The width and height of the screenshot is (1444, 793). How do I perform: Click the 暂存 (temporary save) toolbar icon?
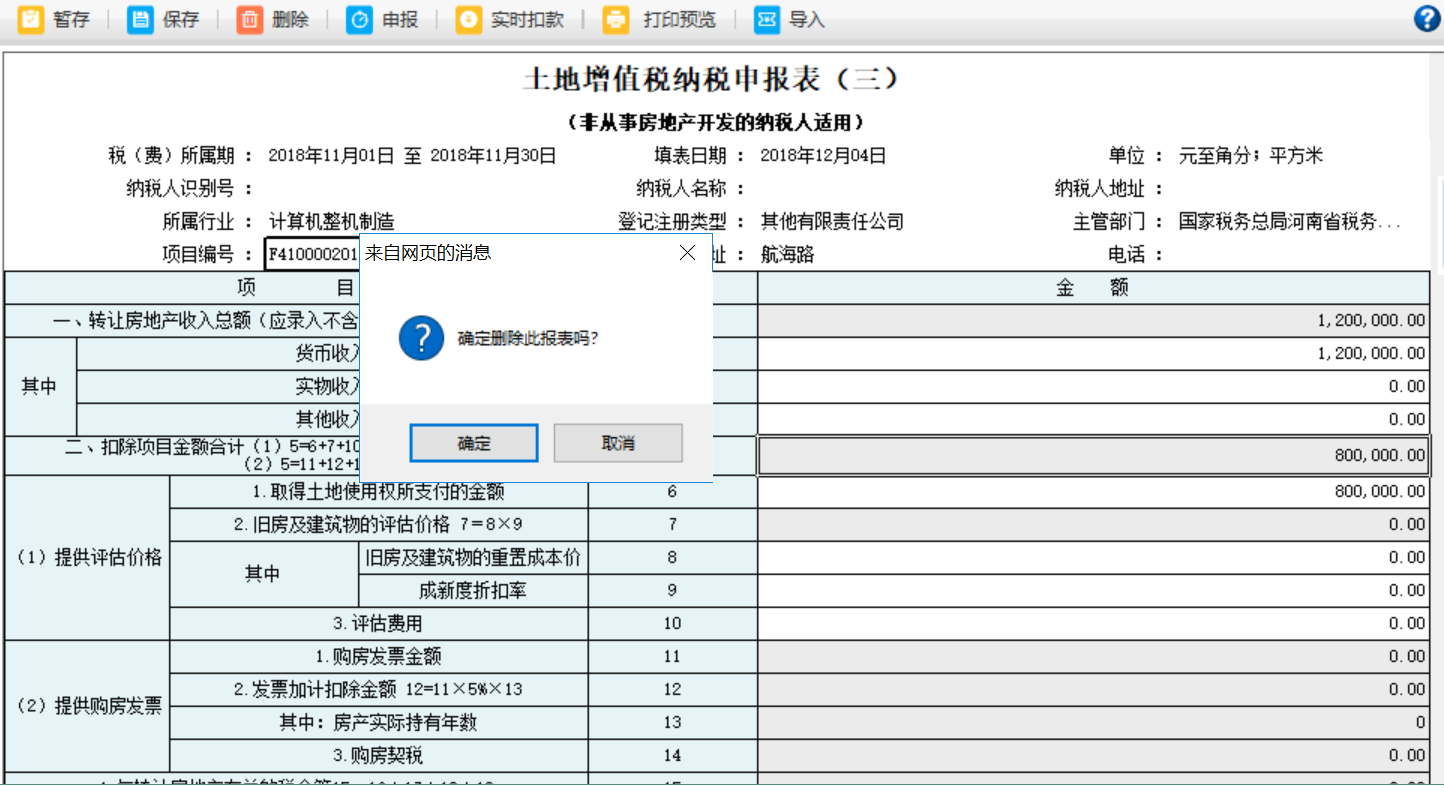point(31,20)
